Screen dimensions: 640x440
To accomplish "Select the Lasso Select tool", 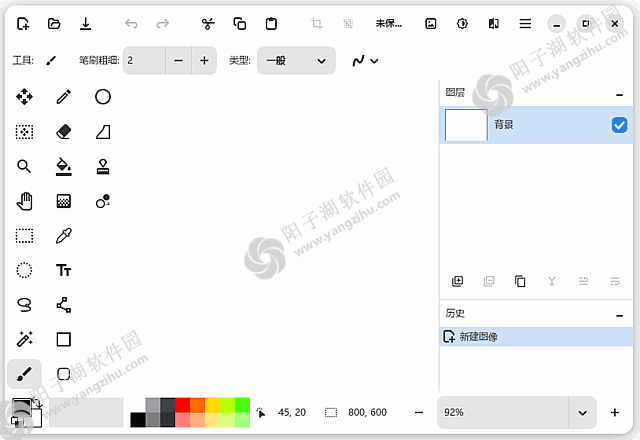I will [24, 305].
